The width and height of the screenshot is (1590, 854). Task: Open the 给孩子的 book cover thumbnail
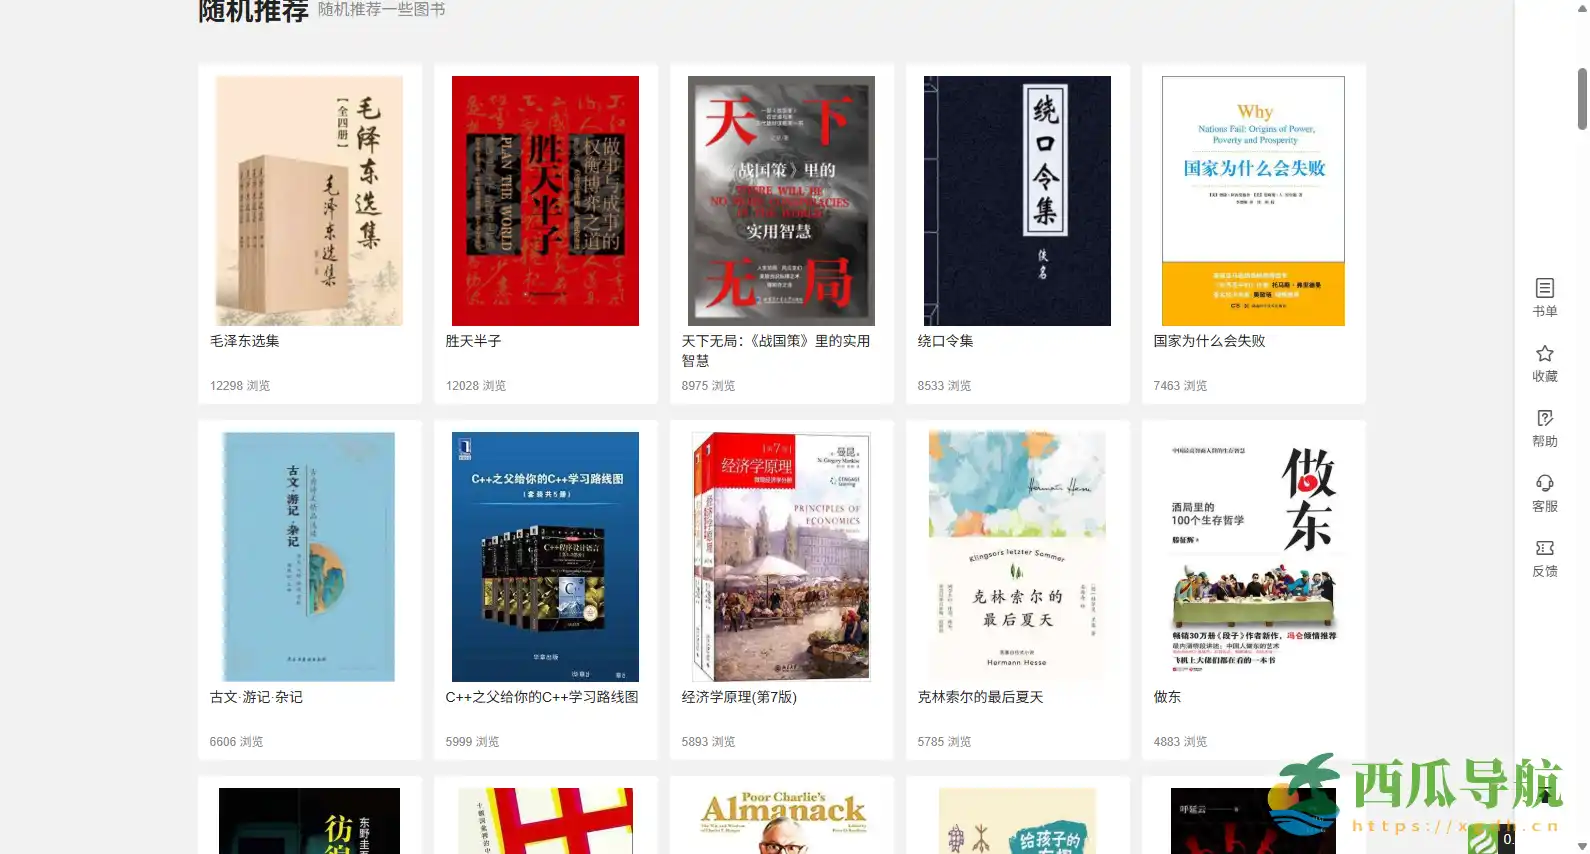coord(1017,820)
